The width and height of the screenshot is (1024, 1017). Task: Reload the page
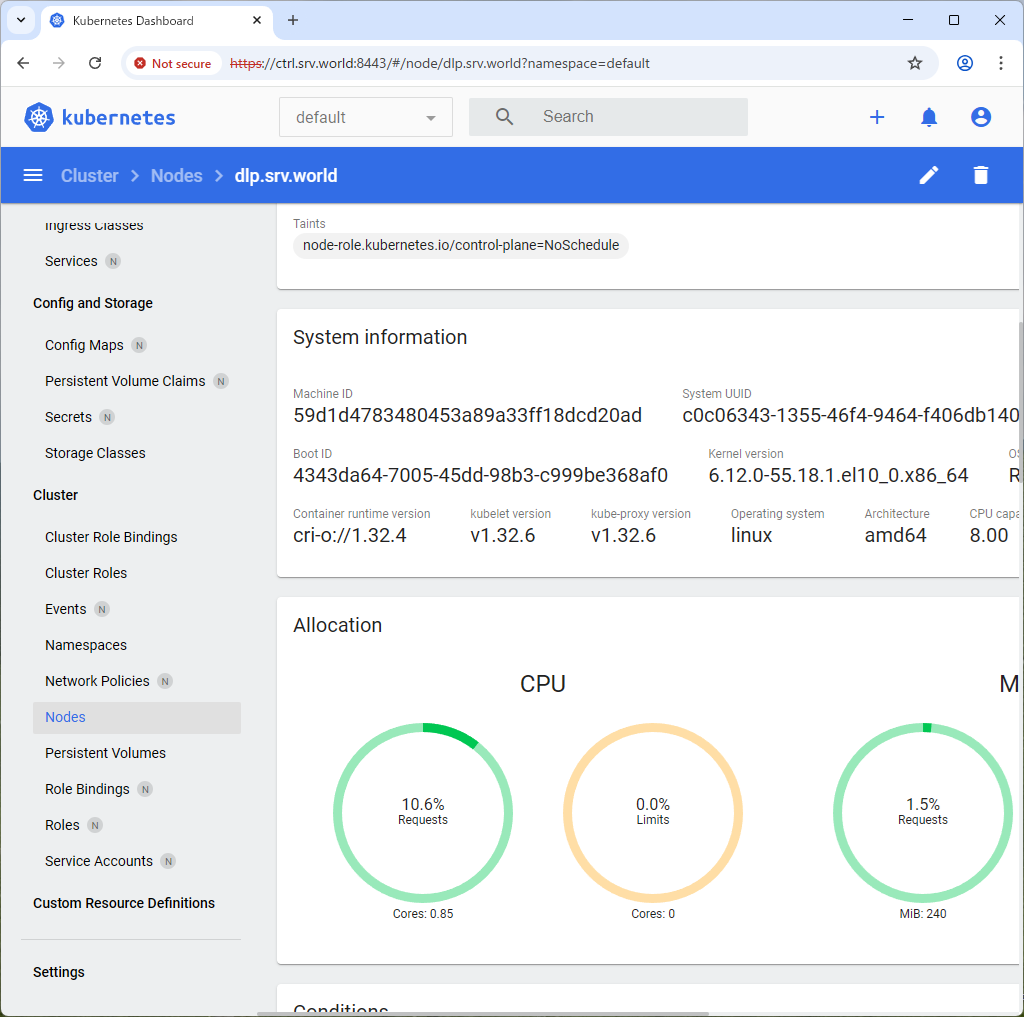pyautogui.click(x=95, y=63)
